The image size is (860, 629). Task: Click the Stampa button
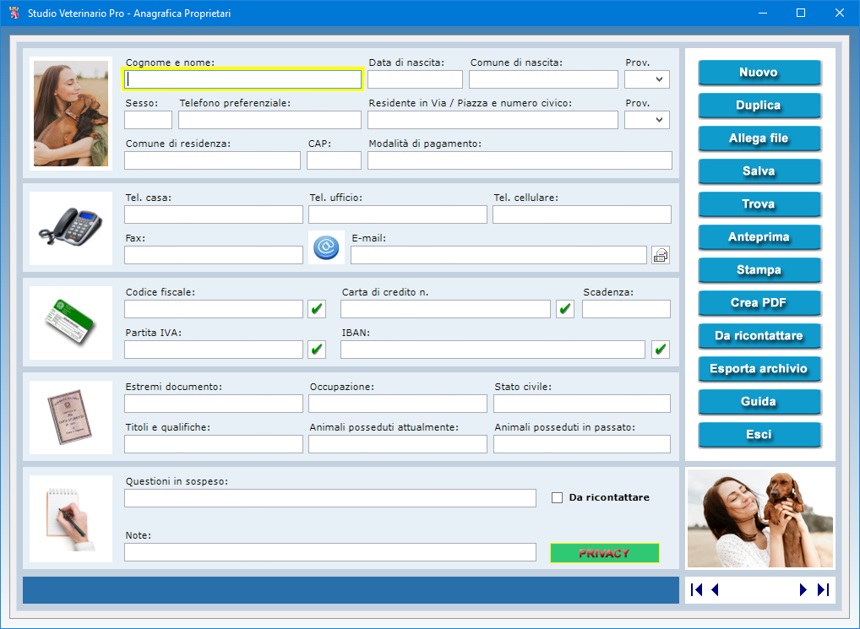pyautogui.click(x=759, y=270)
